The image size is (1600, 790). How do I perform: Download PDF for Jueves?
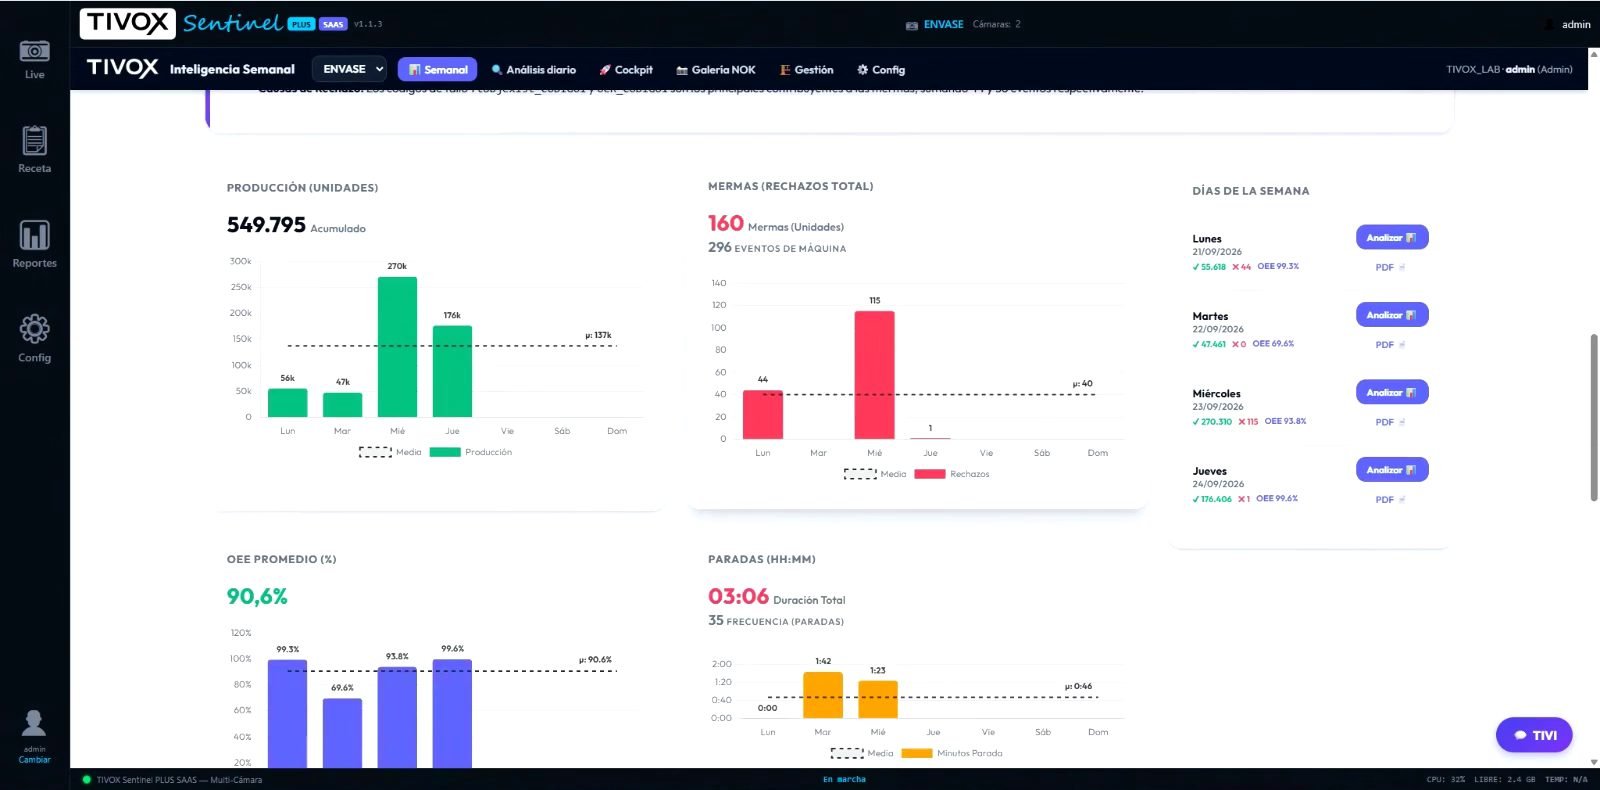click(1390, 499)
